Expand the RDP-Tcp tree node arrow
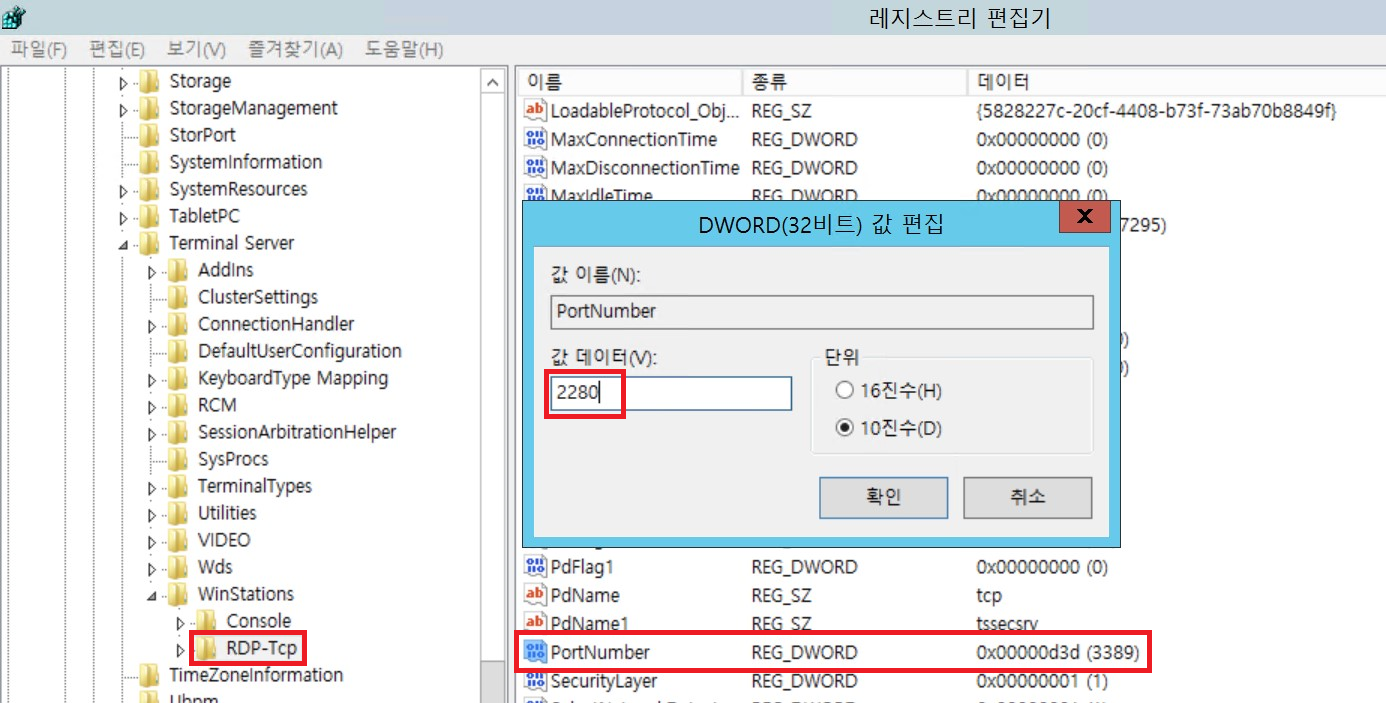Viewport: 1386px width, 703px height. [181, 649]
